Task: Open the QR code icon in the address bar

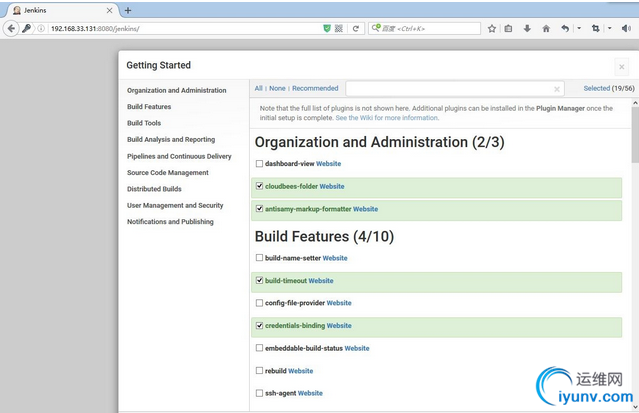Action: pos(339,29)
